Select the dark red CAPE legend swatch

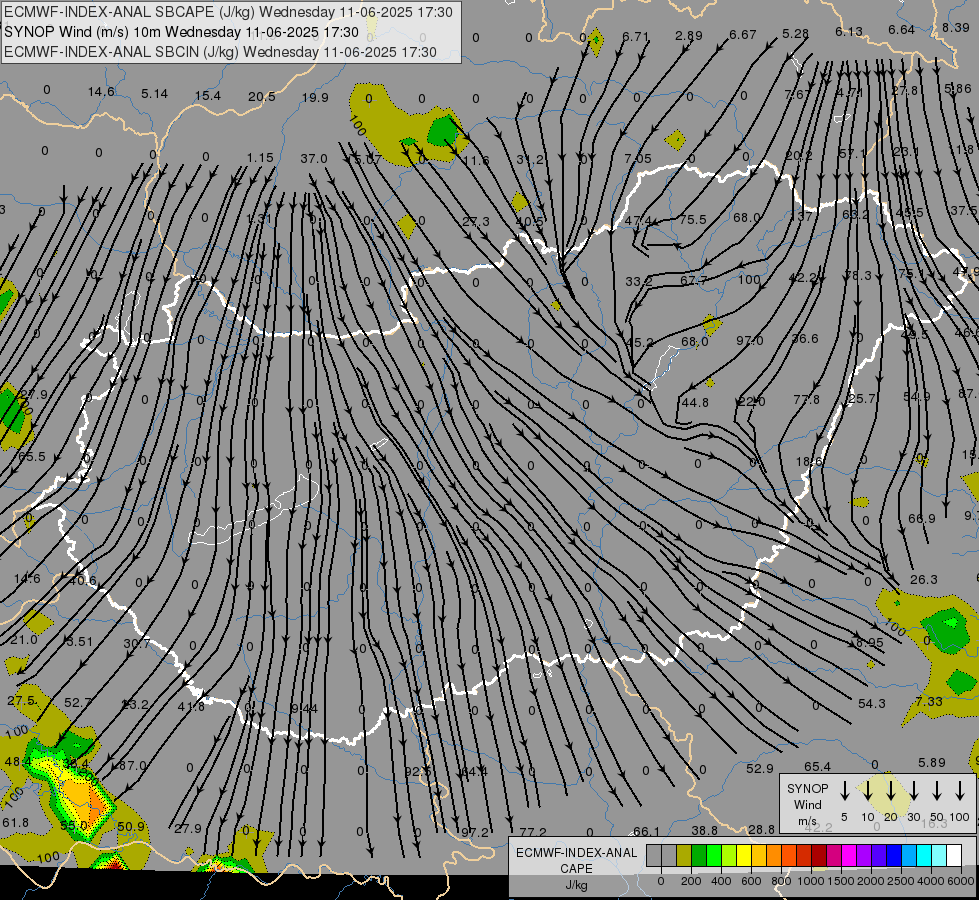pos(819,856)
